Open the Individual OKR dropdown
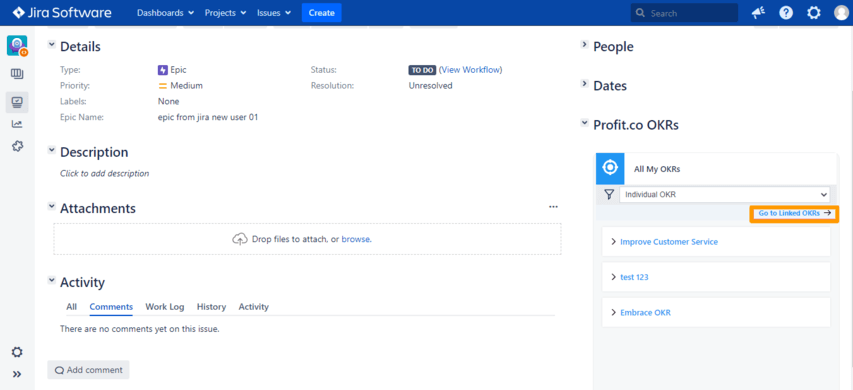This screenshot has width=853, height=390. tap(724, 194)
